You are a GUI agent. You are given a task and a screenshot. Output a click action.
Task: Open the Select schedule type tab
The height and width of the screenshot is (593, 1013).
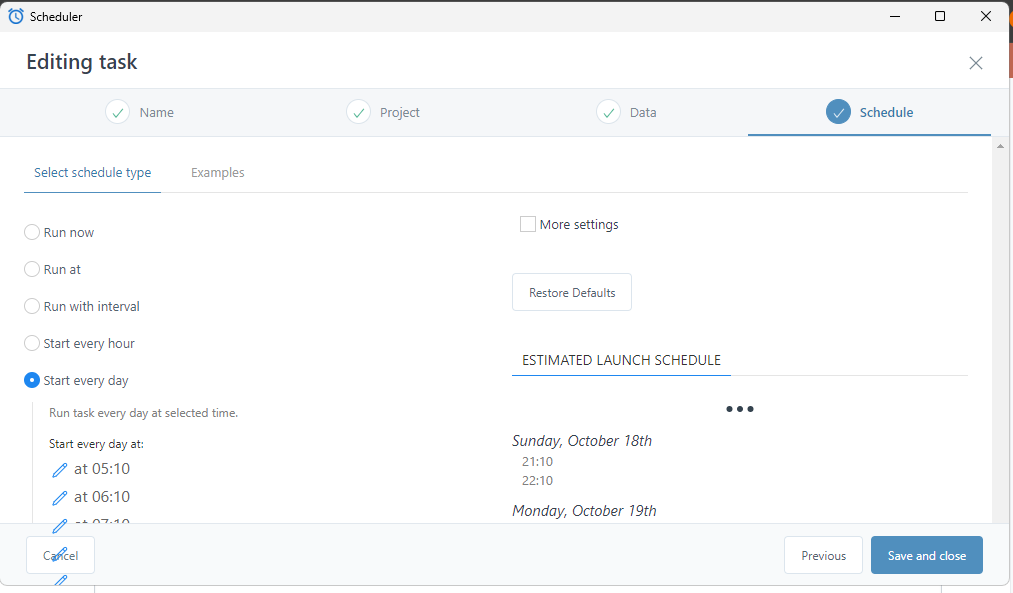[x=92, y=172]
